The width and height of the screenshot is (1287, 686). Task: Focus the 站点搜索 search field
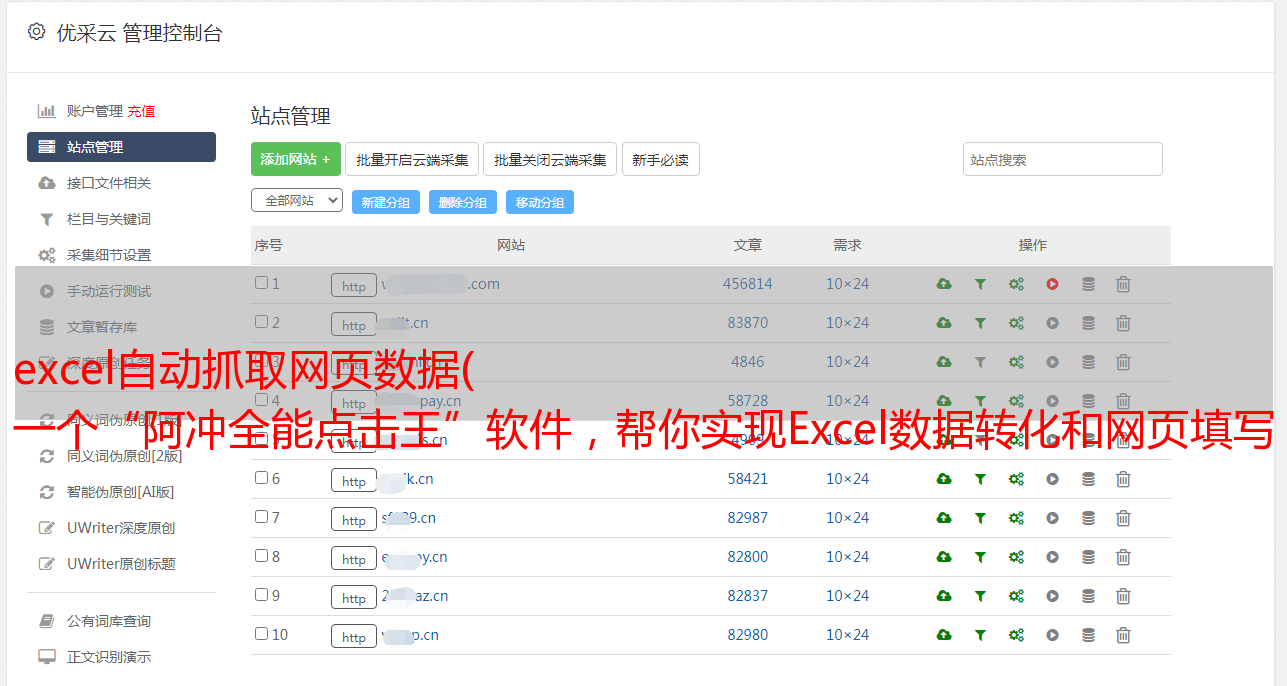[x=1063, y=159]
